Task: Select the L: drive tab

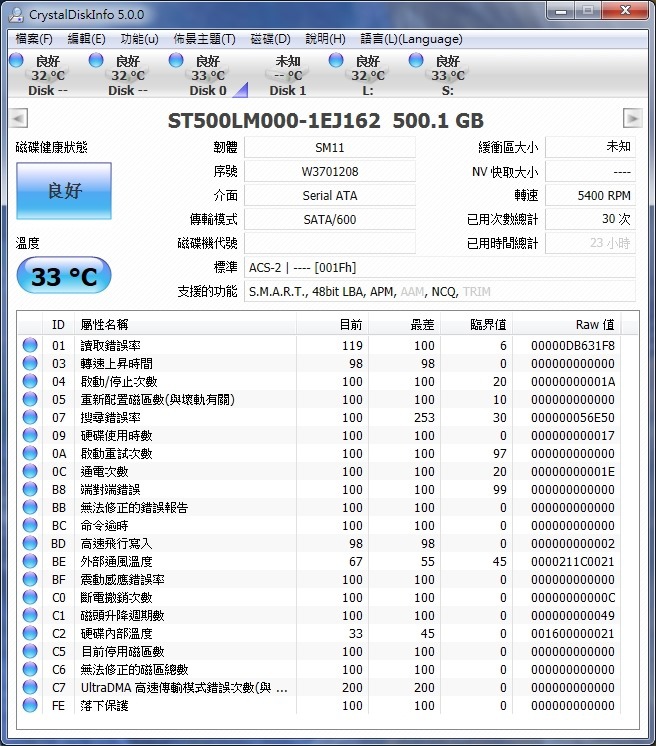Action: pos(367,76)
